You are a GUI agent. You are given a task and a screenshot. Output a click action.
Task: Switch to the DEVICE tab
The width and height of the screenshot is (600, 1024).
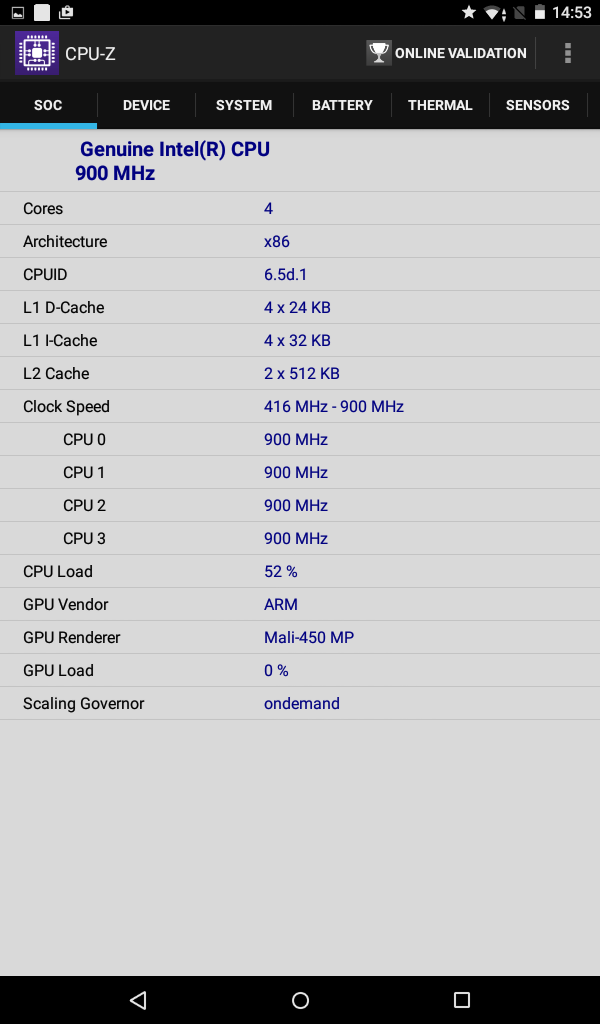click(146, 105)
